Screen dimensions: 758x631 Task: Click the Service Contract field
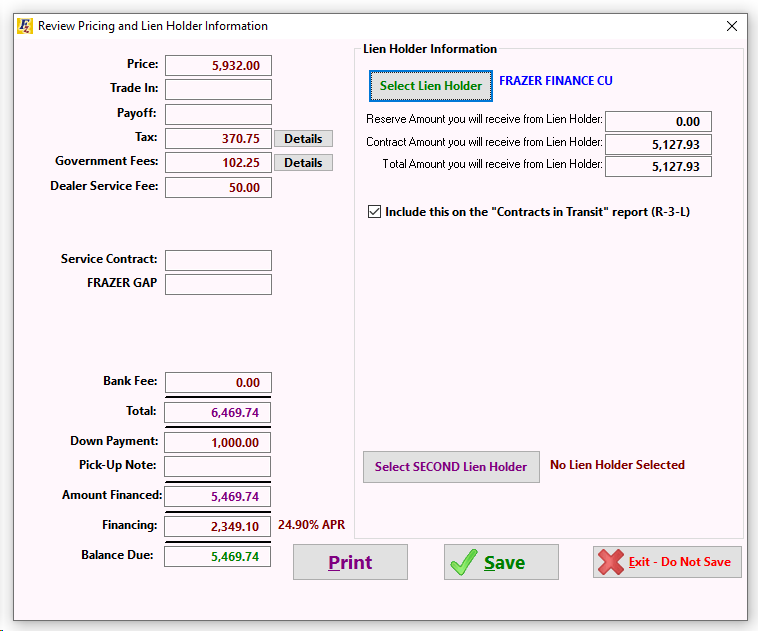pos(218,260)
